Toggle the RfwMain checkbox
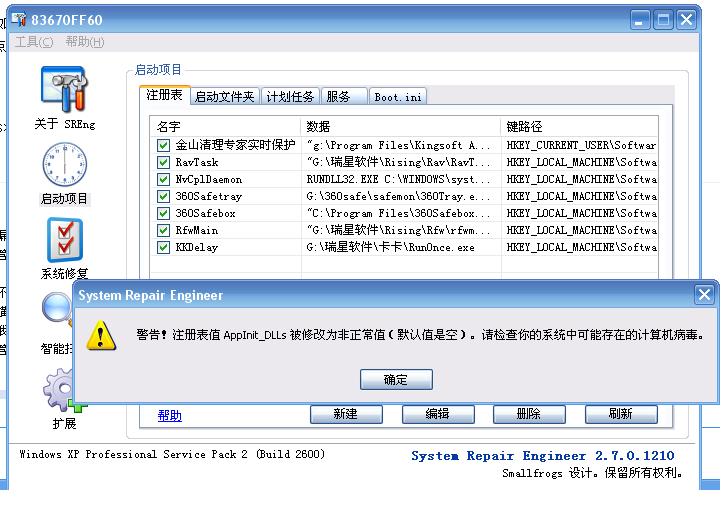This screenshot has height=524, width=723. [163, 231]
